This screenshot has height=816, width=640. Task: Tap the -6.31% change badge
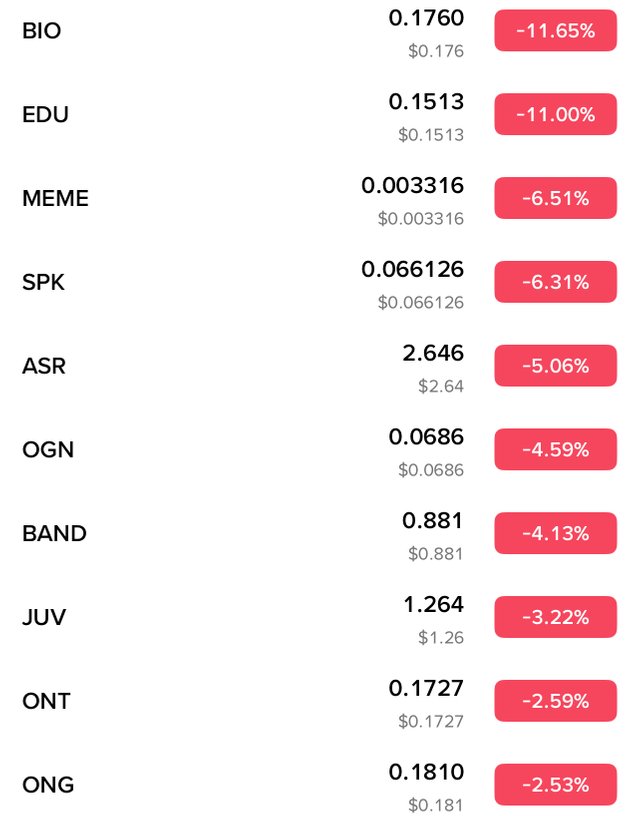click(555, 282)
